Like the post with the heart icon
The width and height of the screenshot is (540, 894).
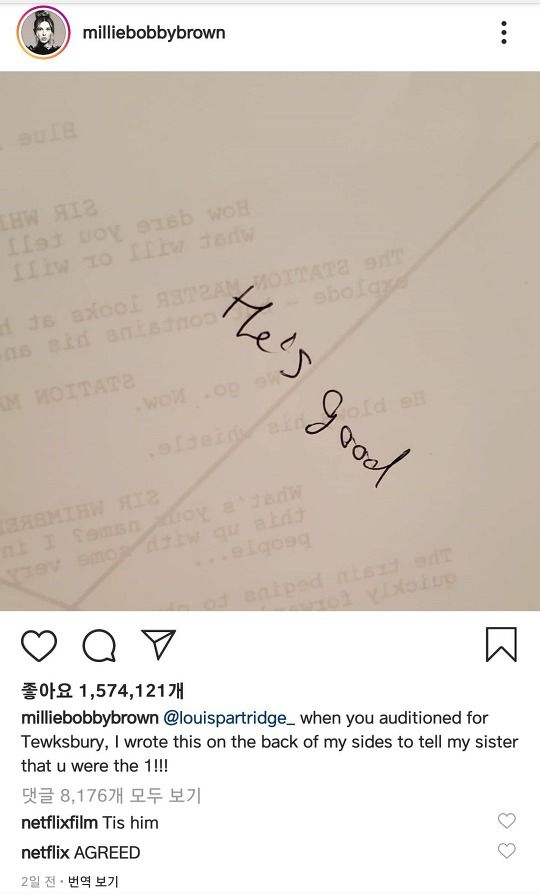[x=39, y=645]
